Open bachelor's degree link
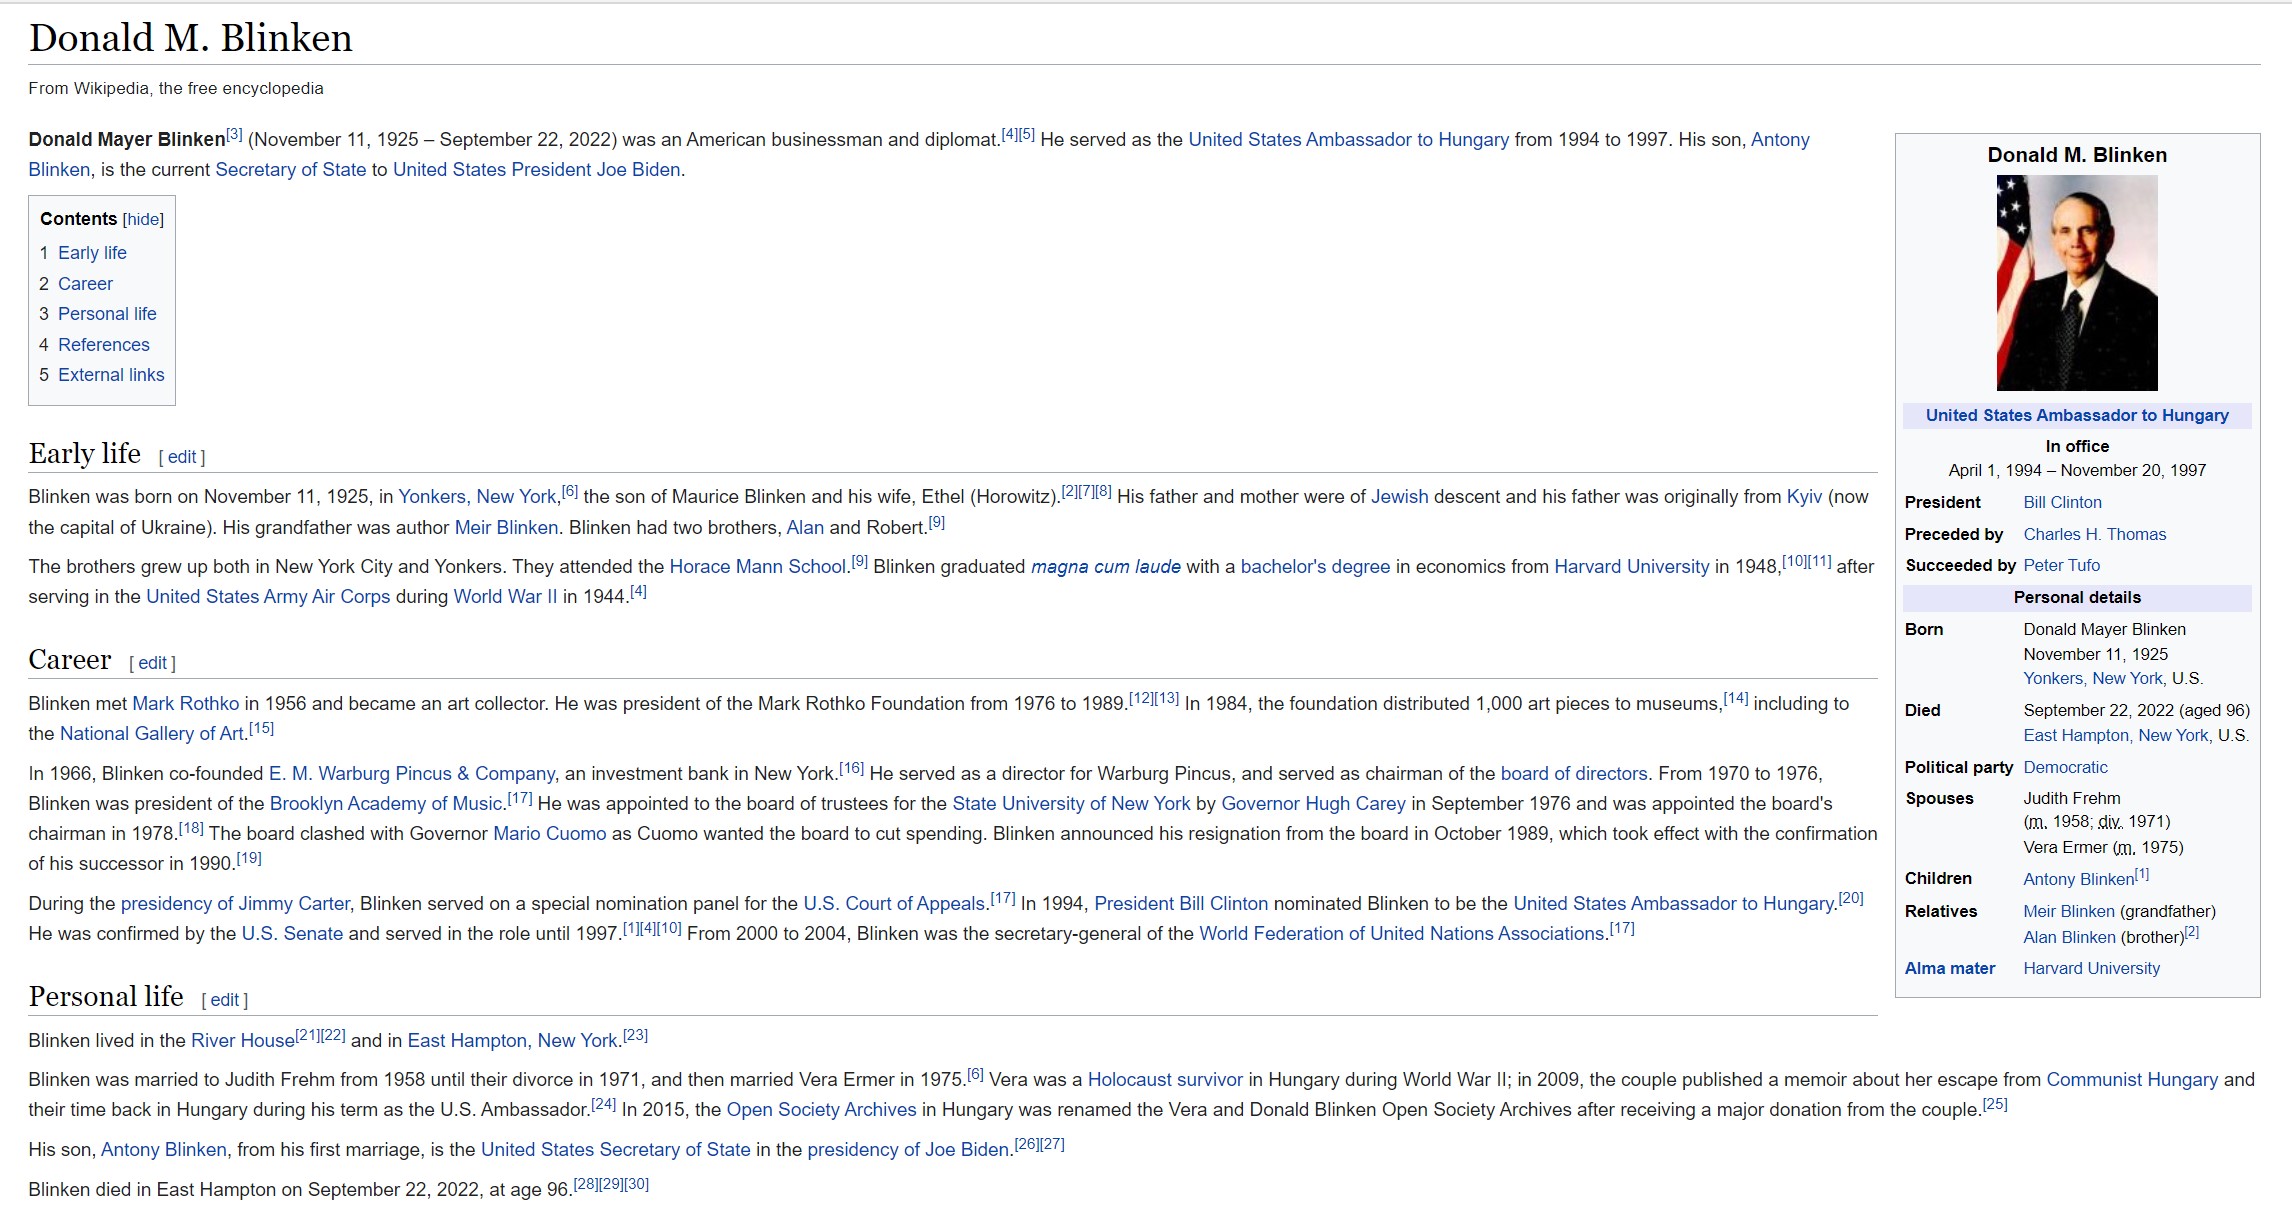Image resolution: width=2292 pixels, height=1212 pixels. tap(1315, 567)
